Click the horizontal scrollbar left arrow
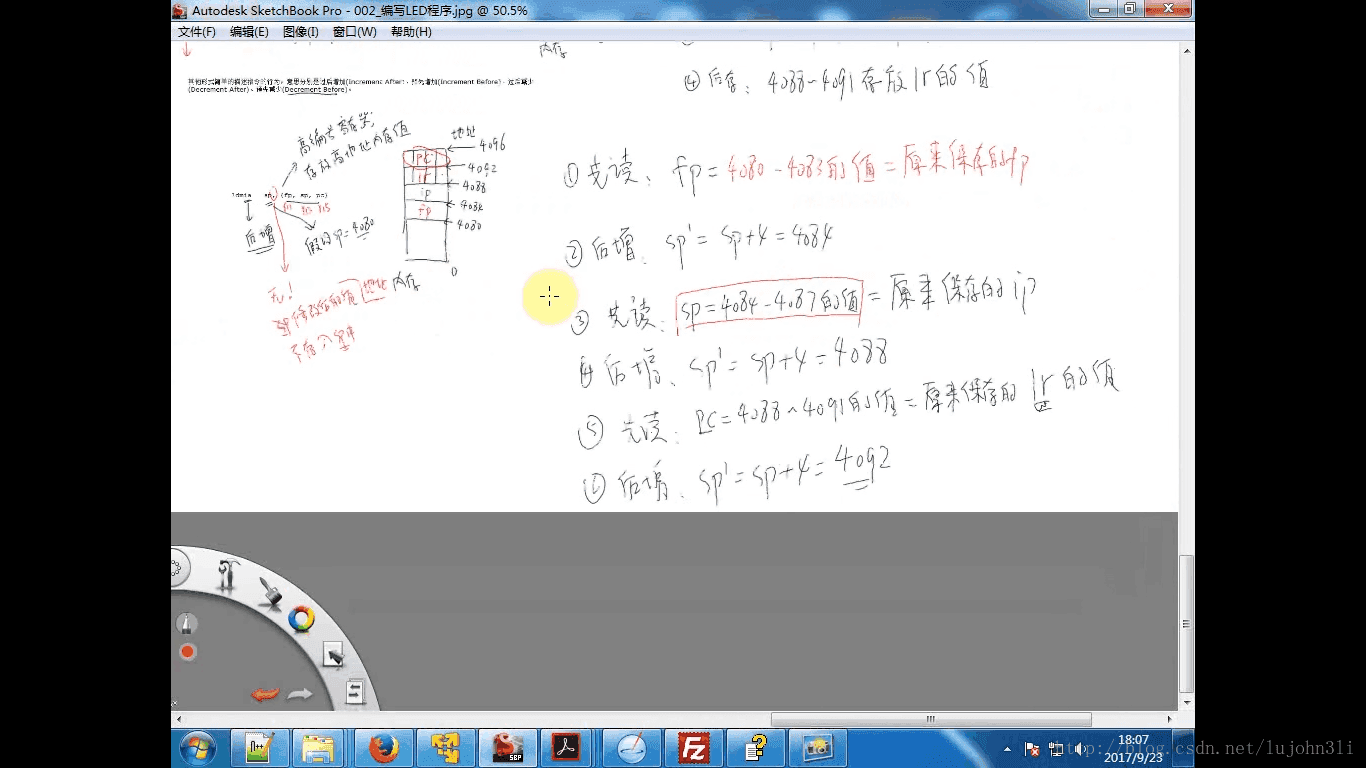The width and height of the screenshot is (1366, 768). (178, 719)
